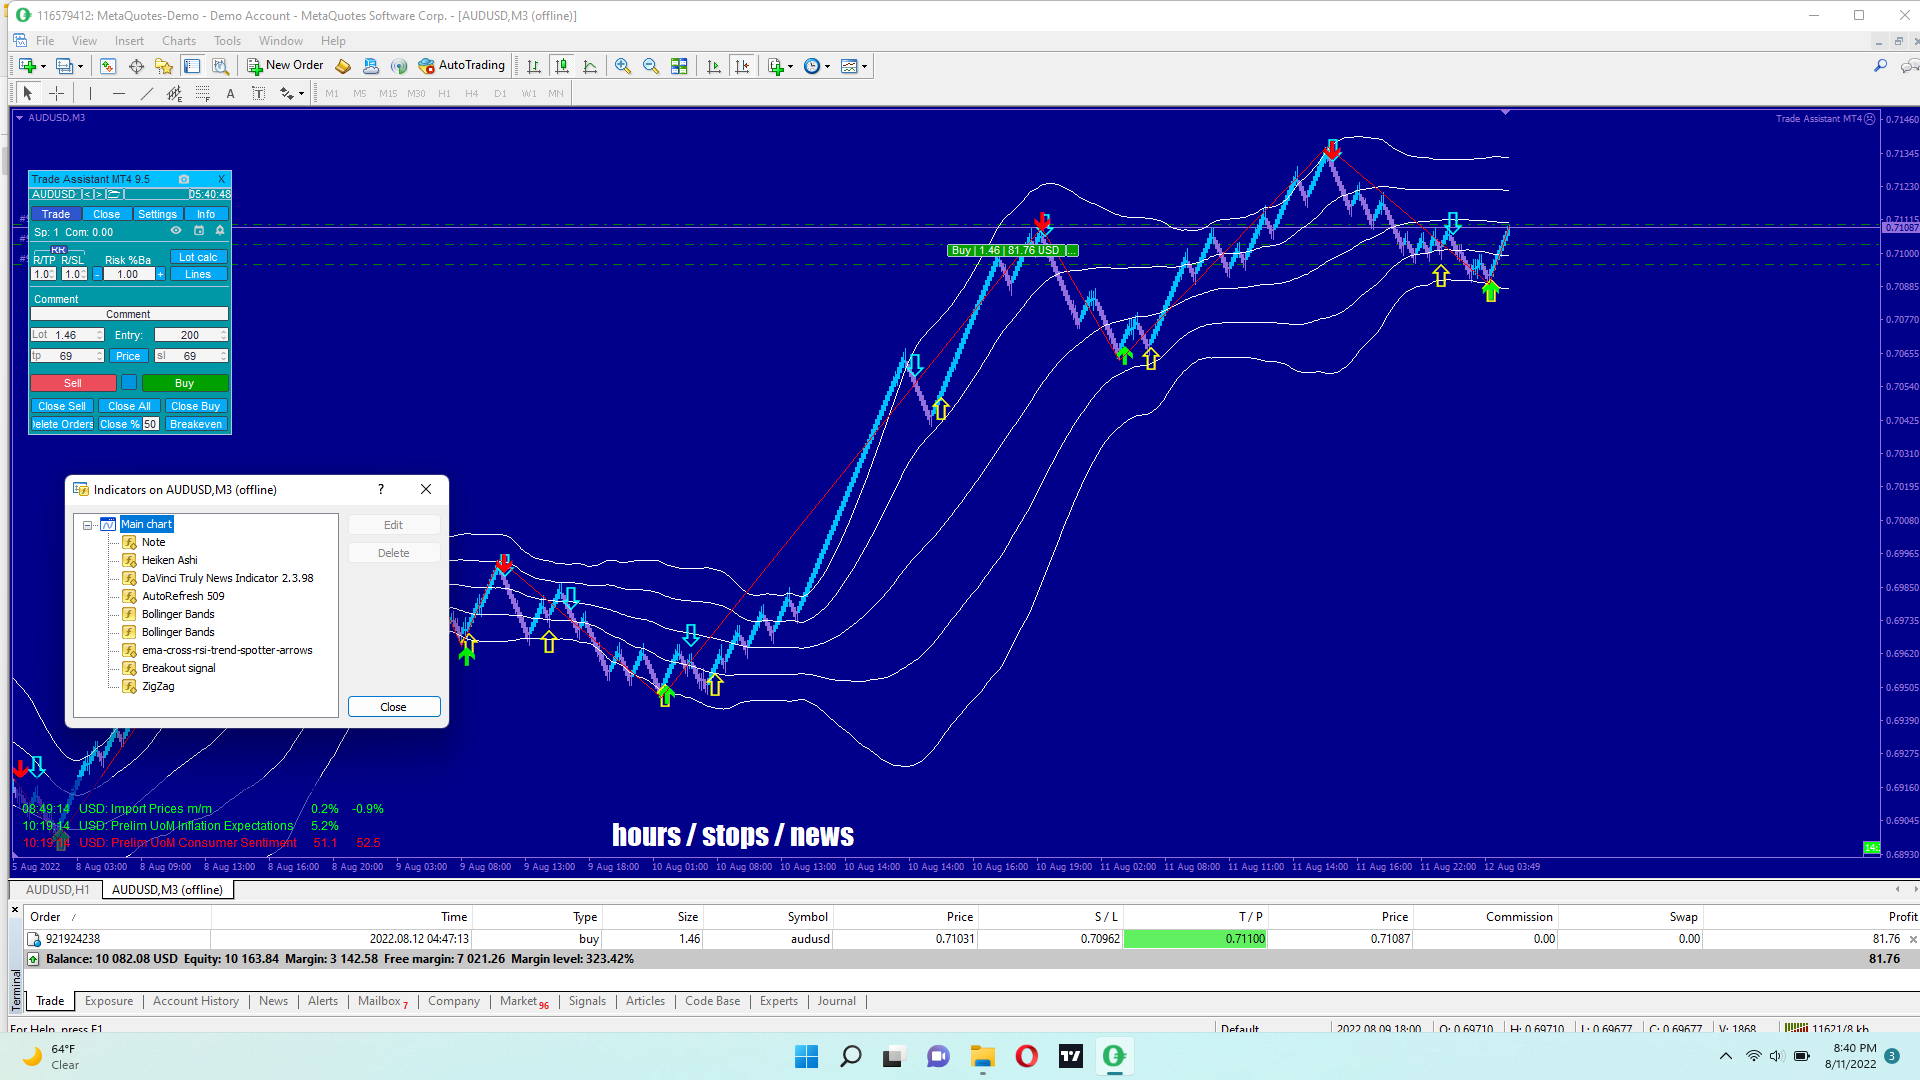Open the Trade Assistant calendar icon
Viewport: 1920px width, 1080px height.
point(199,231)
